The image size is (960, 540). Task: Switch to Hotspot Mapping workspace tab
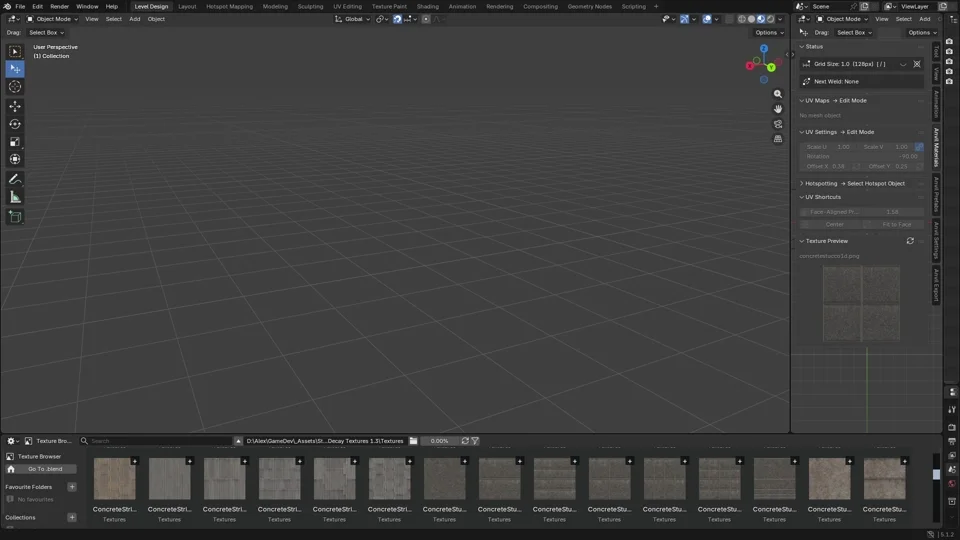(229, 6)
